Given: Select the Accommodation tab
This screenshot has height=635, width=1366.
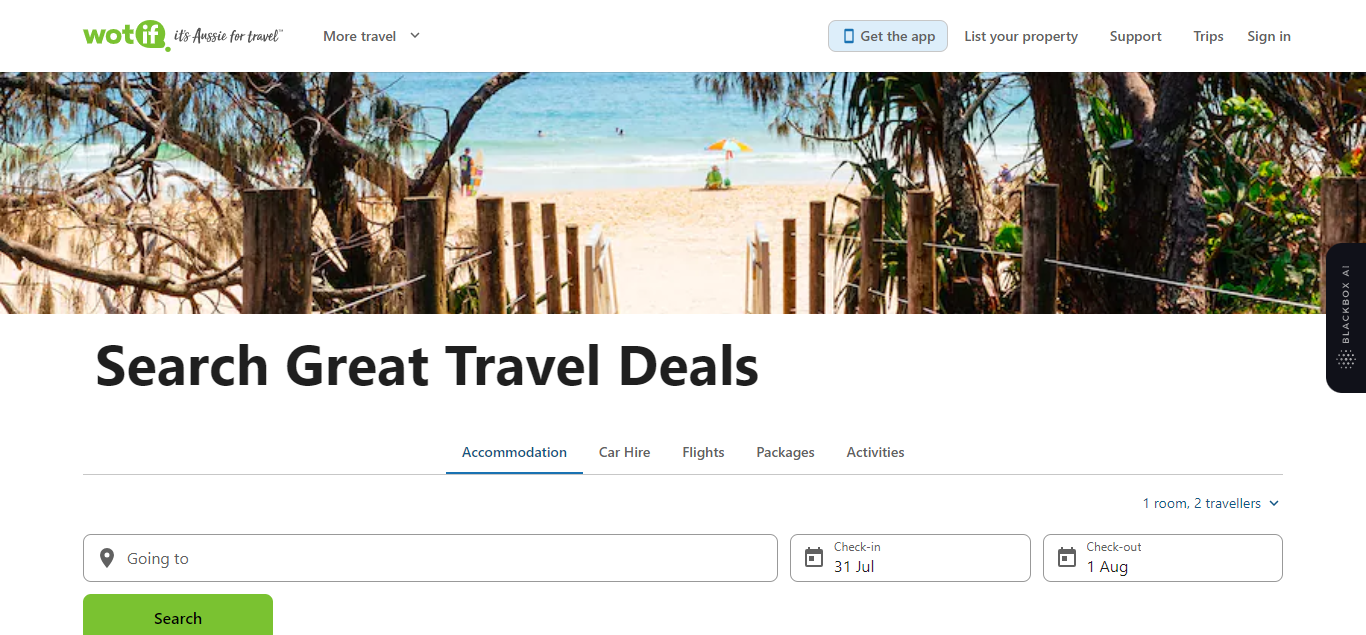Looking at the screenshot, I should (x=514, y=452).
